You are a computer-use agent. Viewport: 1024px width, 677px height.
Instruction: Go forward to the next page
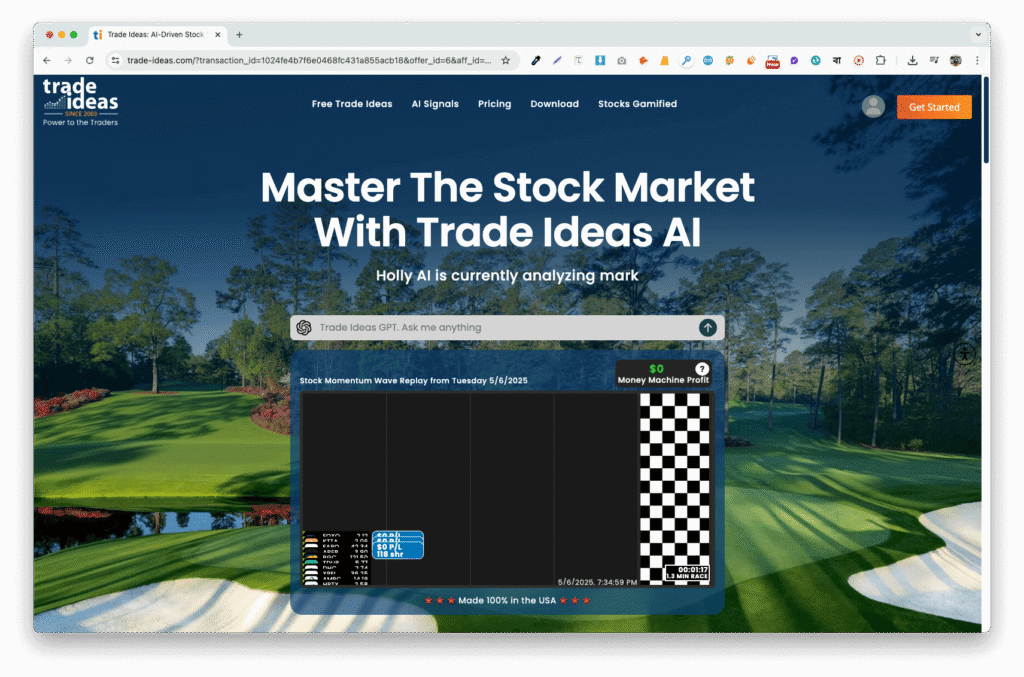68,61
